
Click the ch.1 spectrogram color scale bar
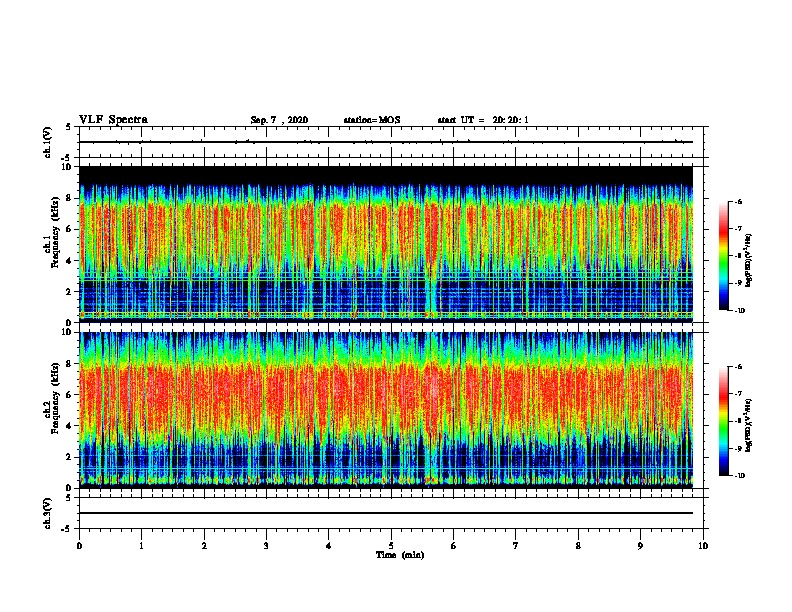click(x=723, y=256)
